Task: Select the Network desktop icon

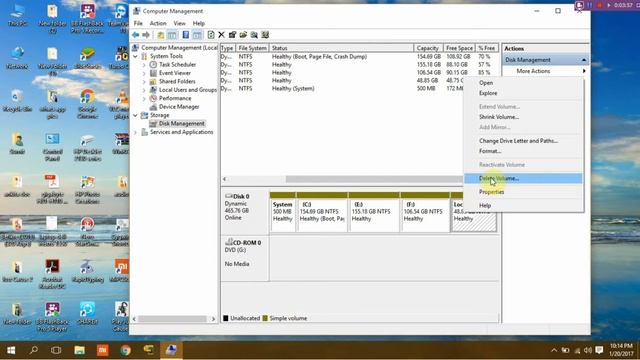Action: (x=17, y=58)
